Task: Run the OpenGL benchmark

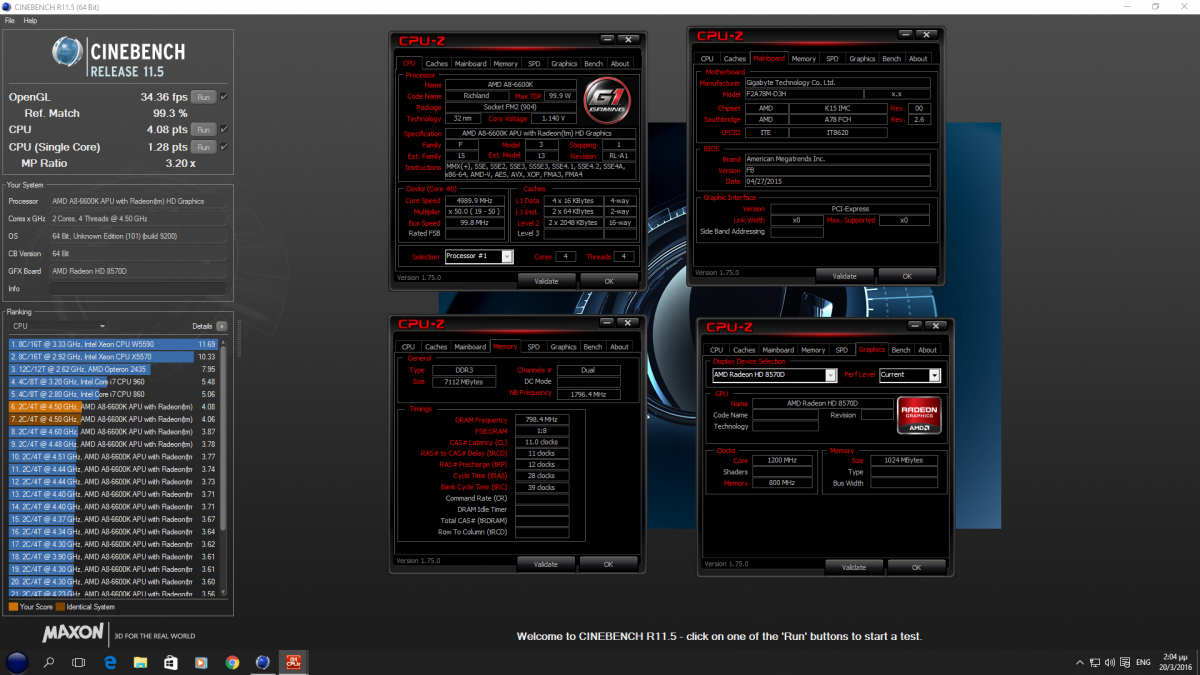Action: [204, 97]
